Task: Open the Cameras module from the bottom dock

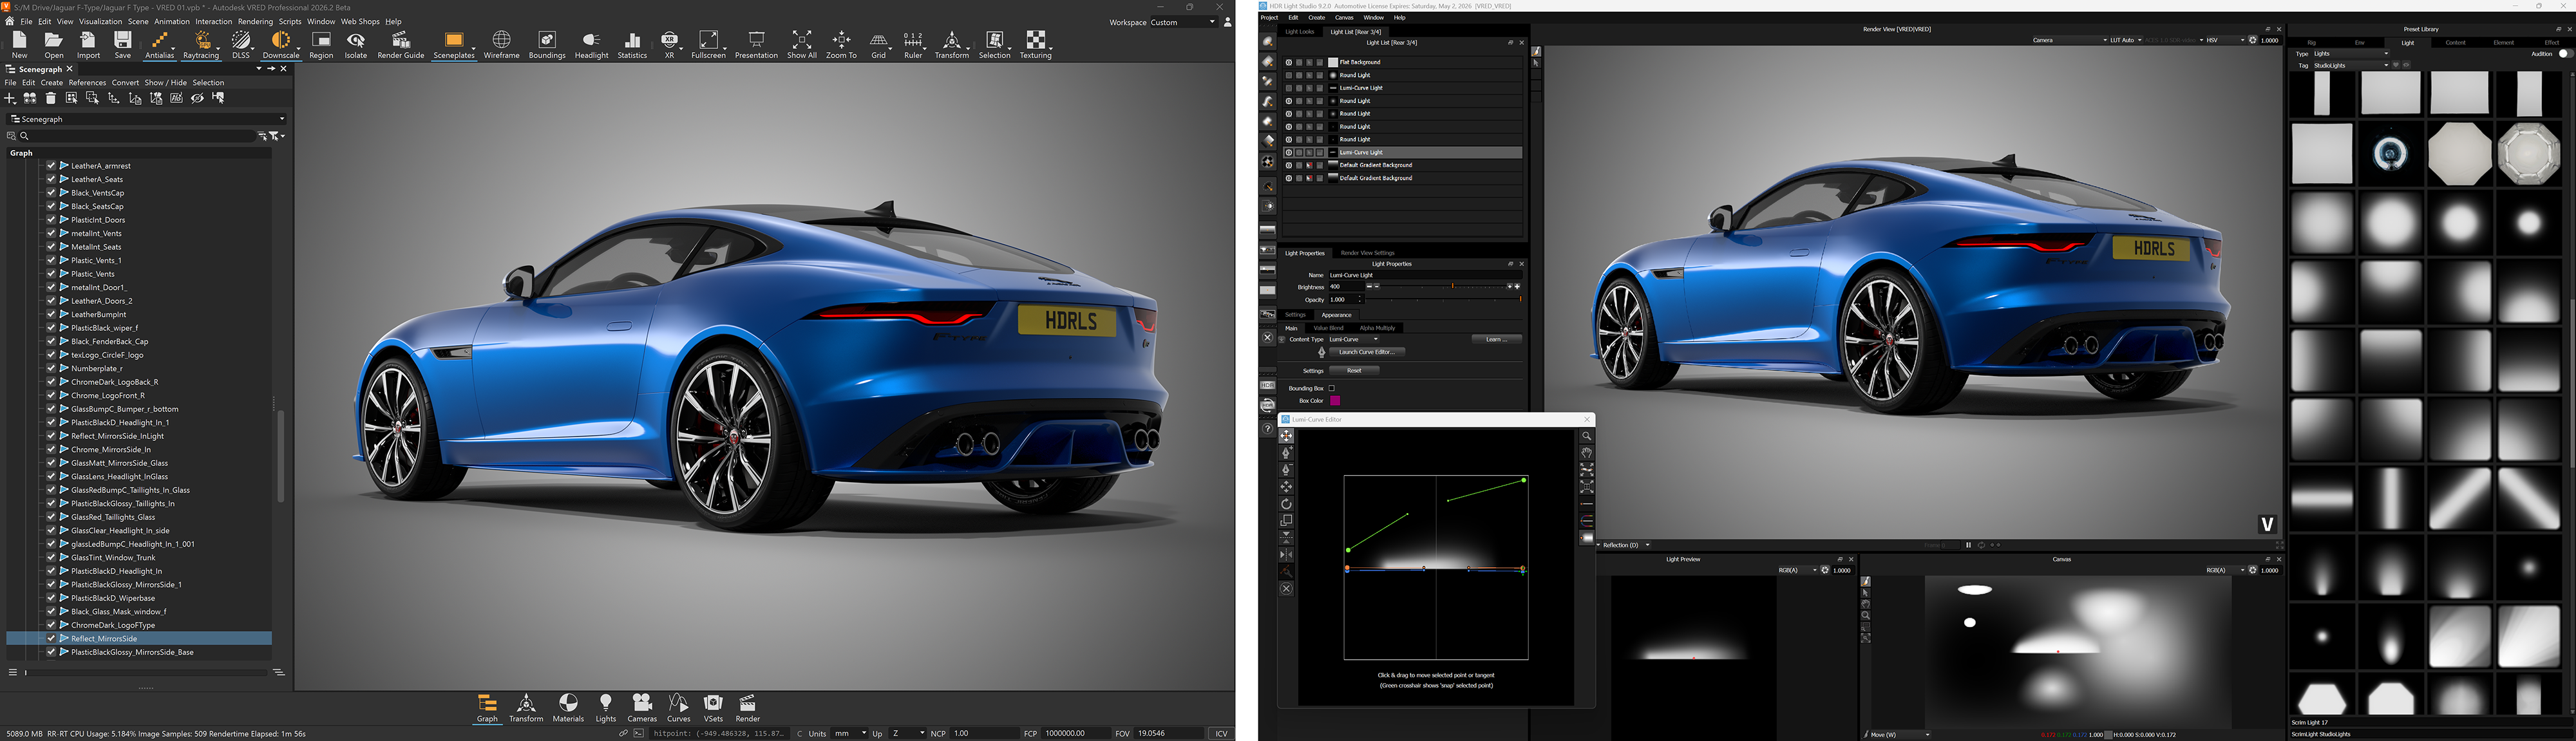Action: click(x=642, y=708)
